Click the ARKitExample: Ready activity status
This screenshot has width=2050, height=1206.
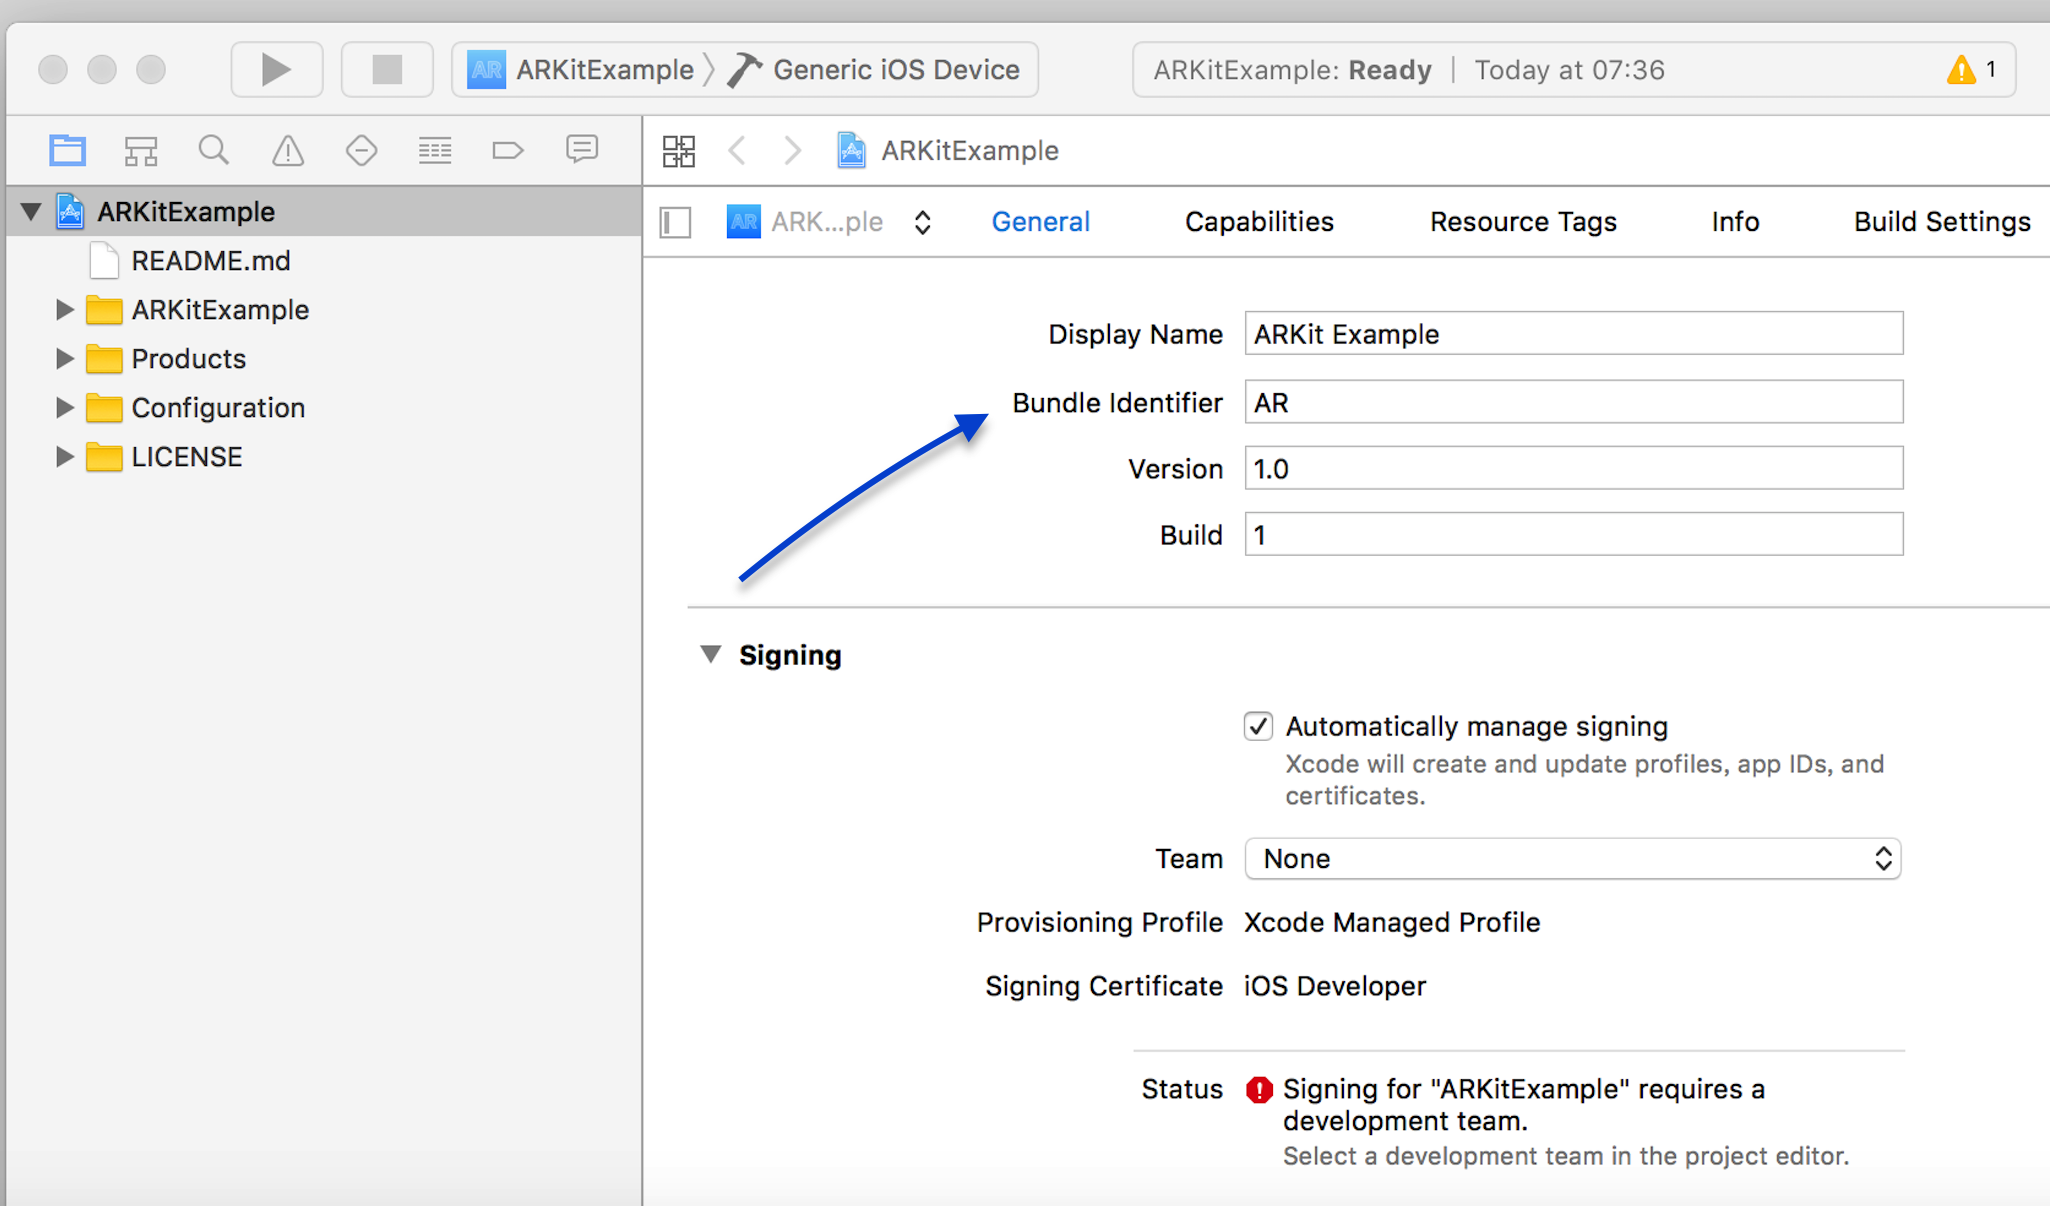[1292, 70]
